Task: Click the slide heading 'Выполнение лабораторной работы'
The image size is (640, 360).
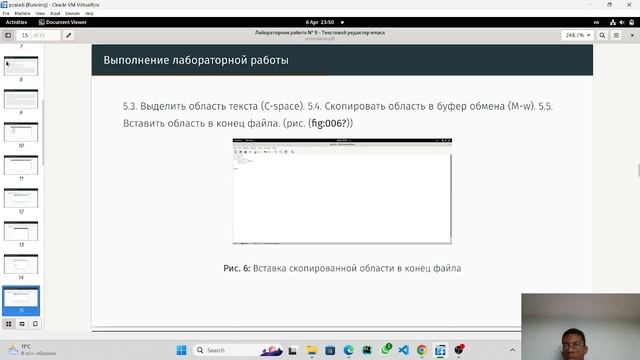Action: click(196, 60)
